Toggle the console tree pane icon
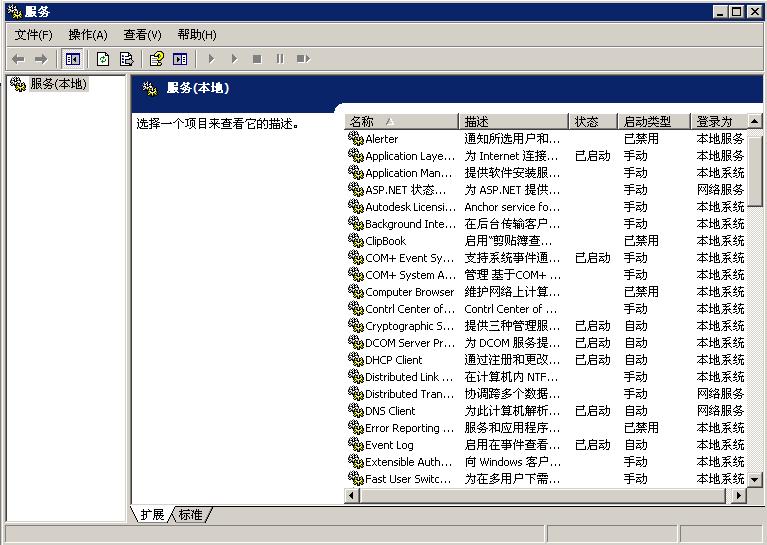This screenshot has width=767, height=545. tap(73, 59)
